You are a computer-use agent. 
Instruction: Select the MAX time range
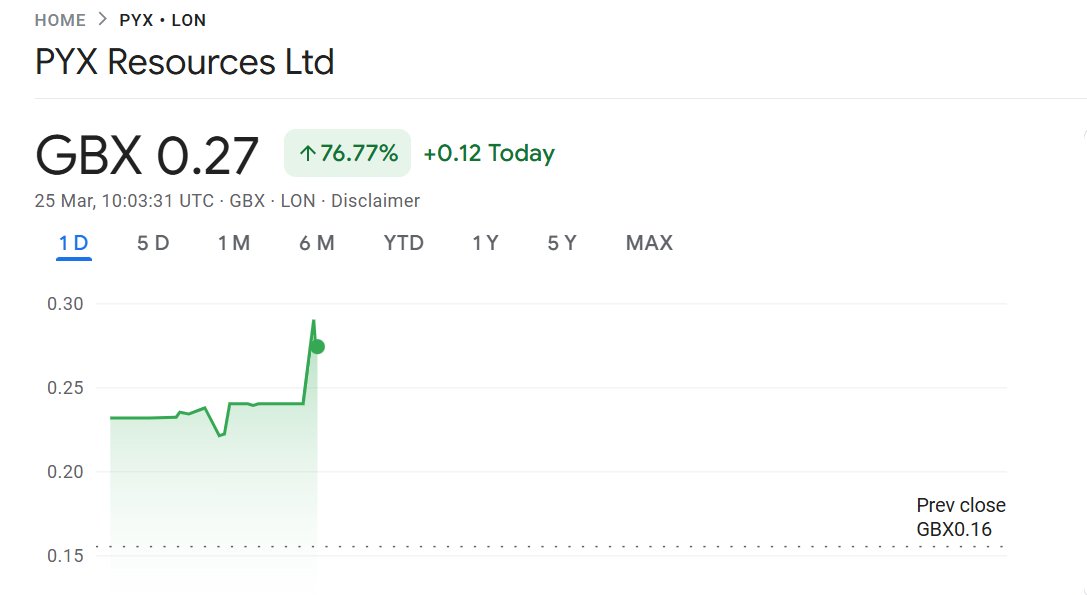[649, 243]
